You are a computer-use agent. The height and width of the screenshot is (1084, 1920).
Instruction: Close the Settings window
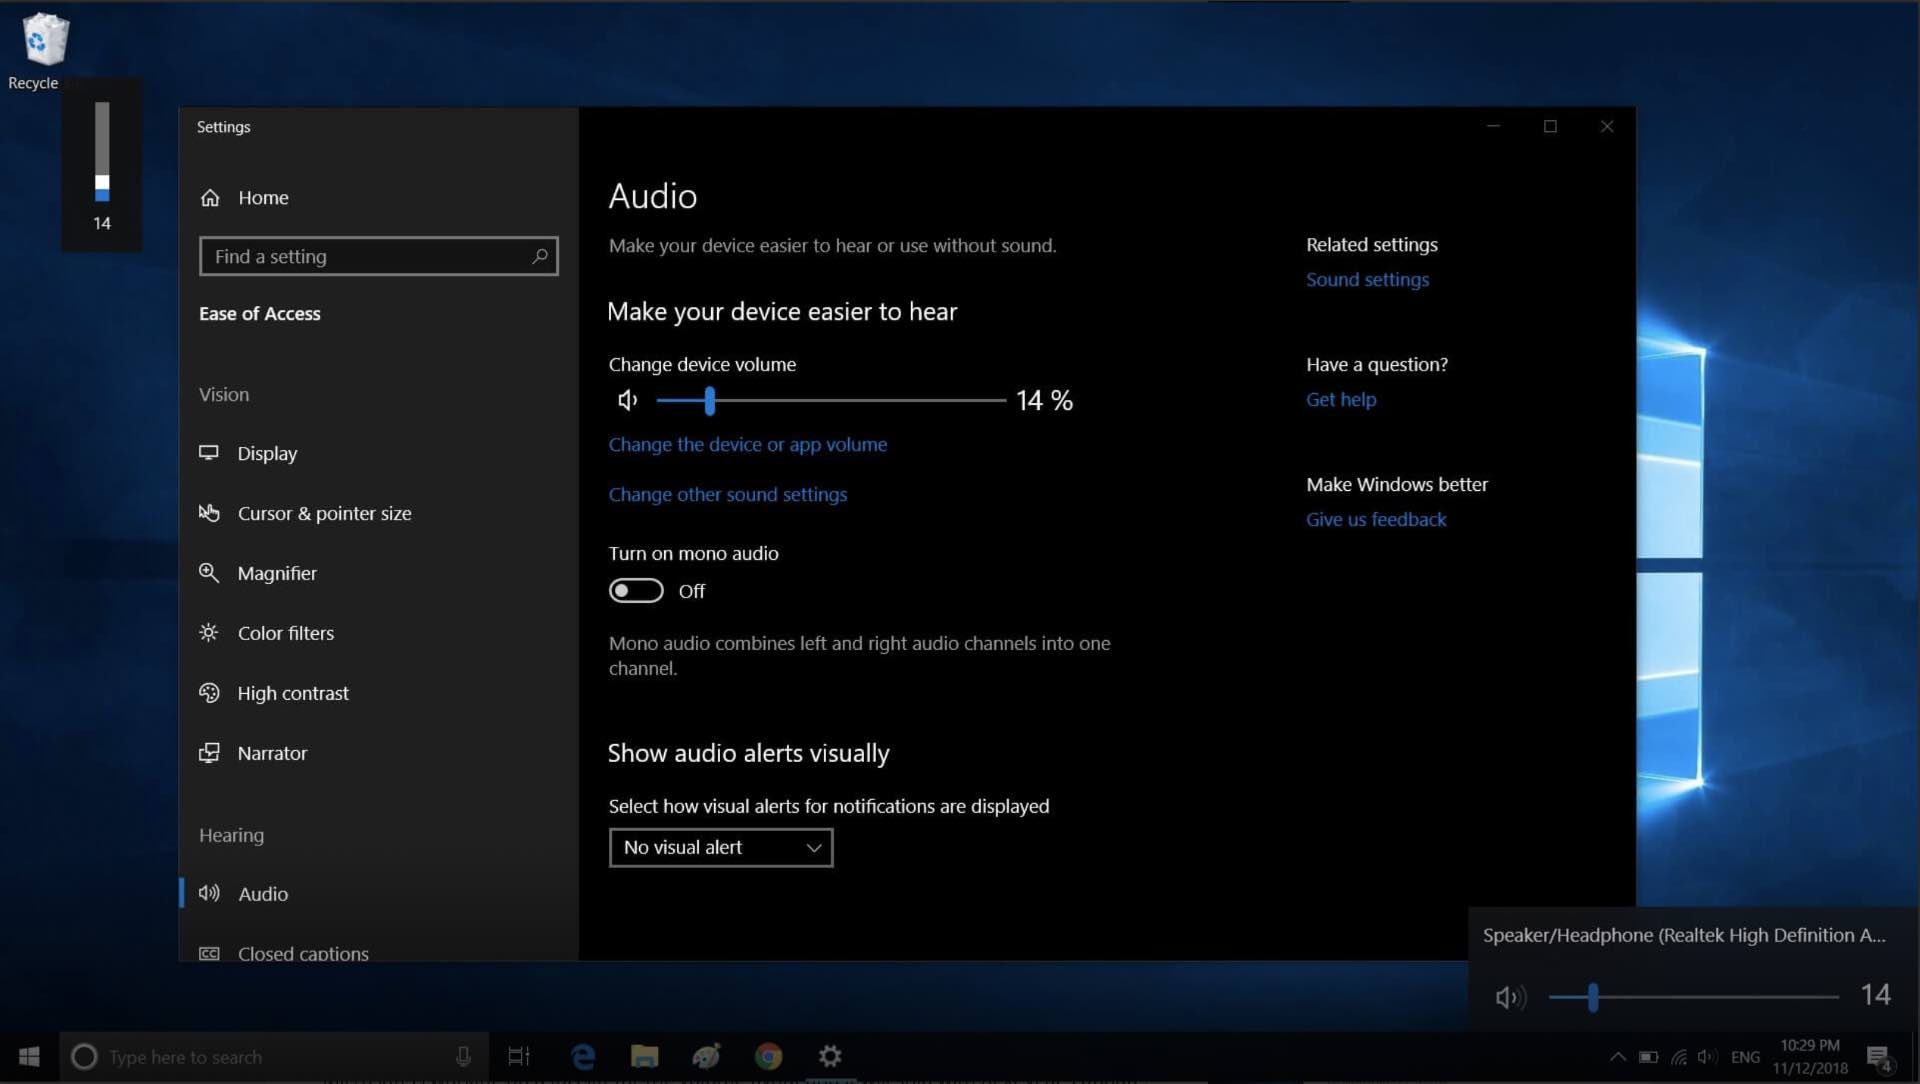(1607, 126)
